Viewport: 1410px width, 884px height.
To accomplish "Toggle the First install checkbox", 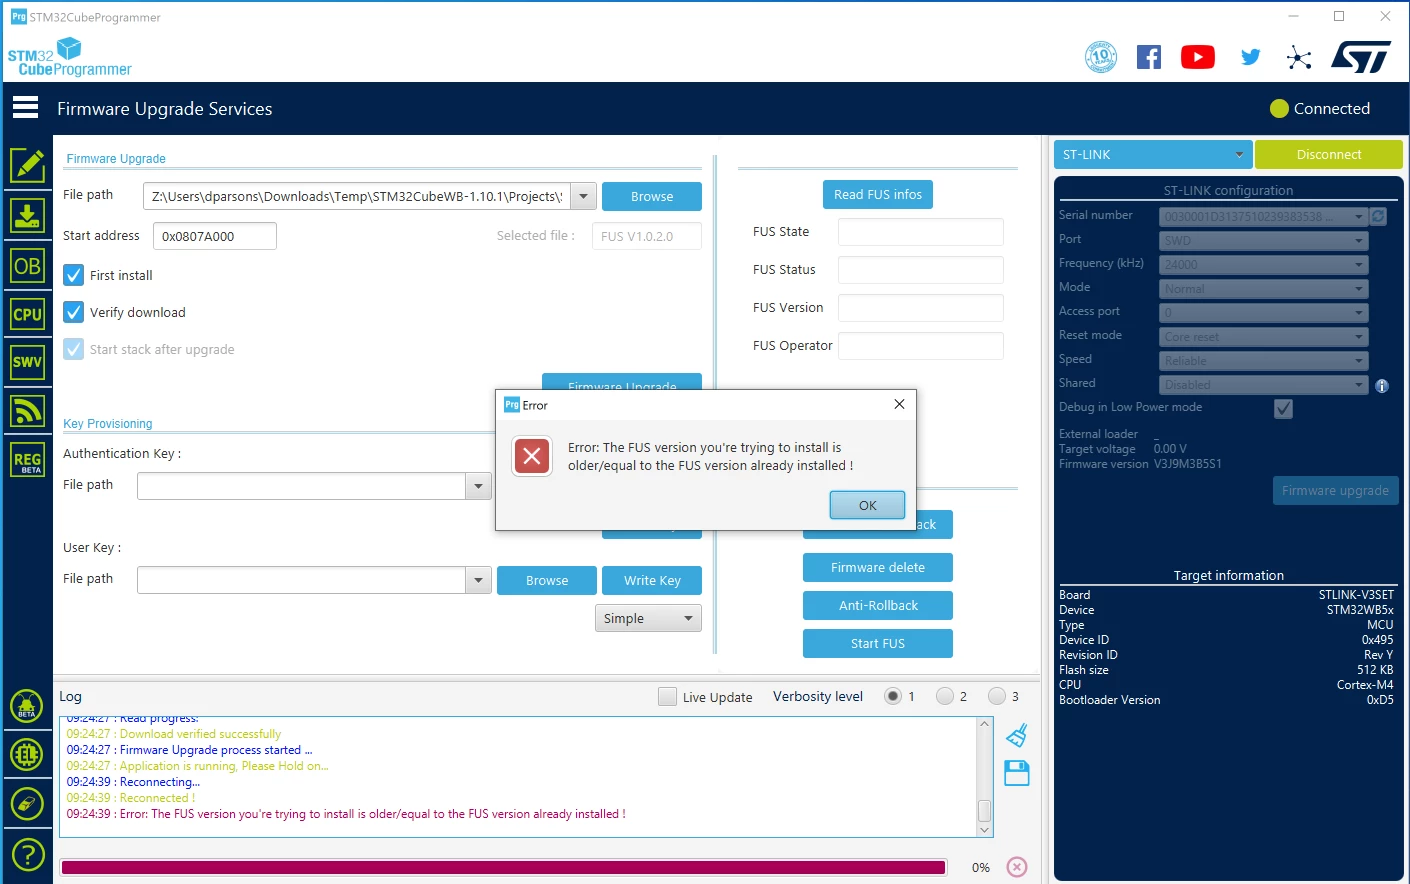I will [74, 275].
